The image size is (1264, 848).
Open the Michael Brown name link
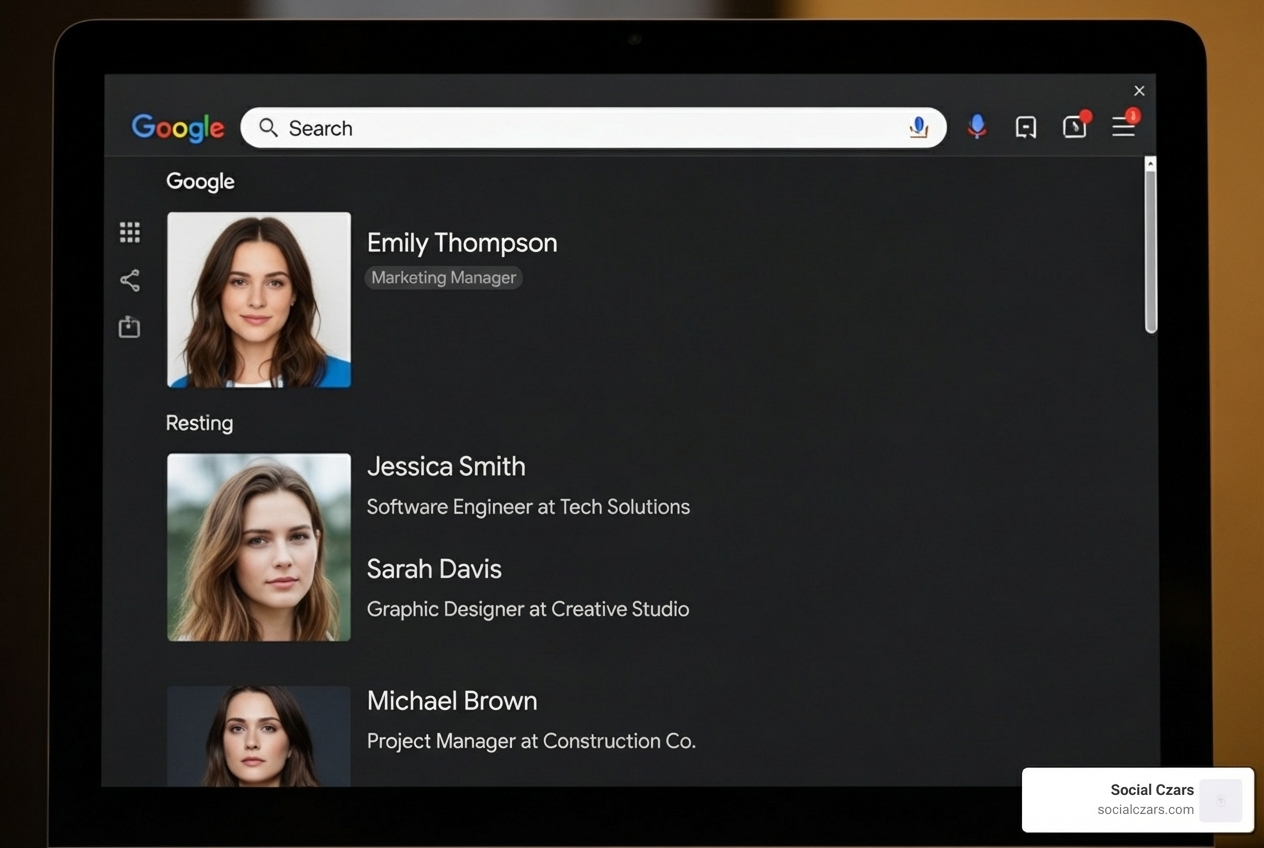pos(452,701)
